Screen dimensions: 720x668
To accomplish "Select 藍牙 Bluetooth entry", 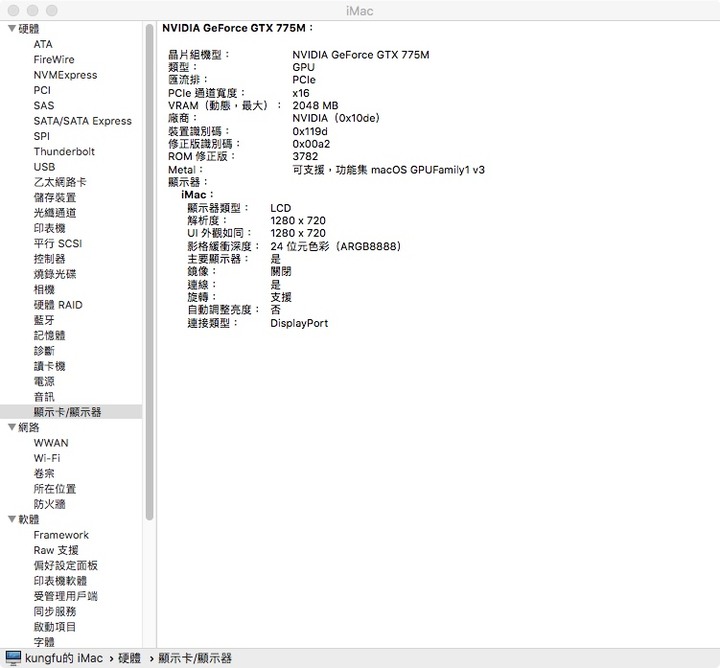I will [44, 320].
